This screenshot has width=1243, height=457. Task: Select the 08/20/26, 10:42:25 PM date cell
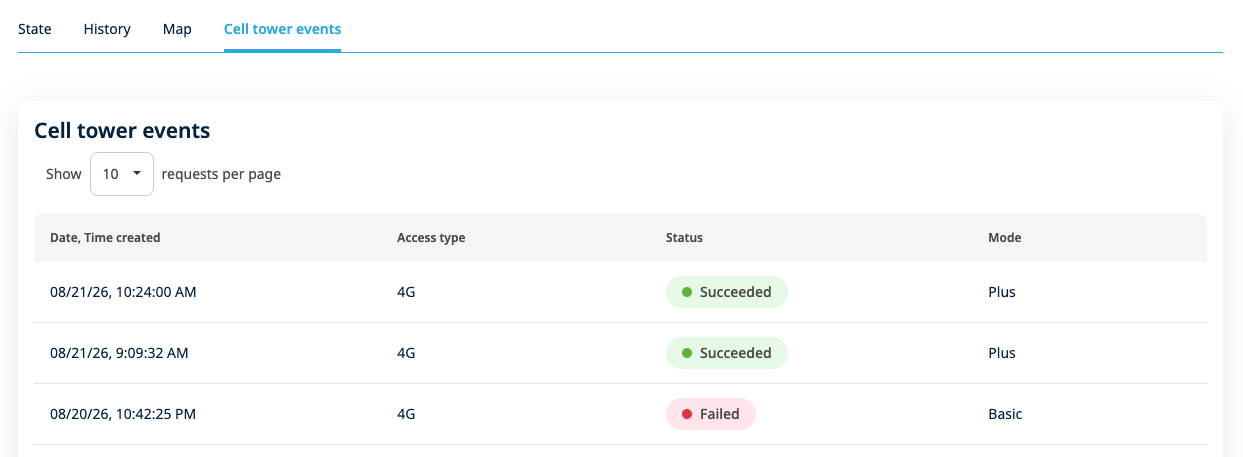coord(121,414)
